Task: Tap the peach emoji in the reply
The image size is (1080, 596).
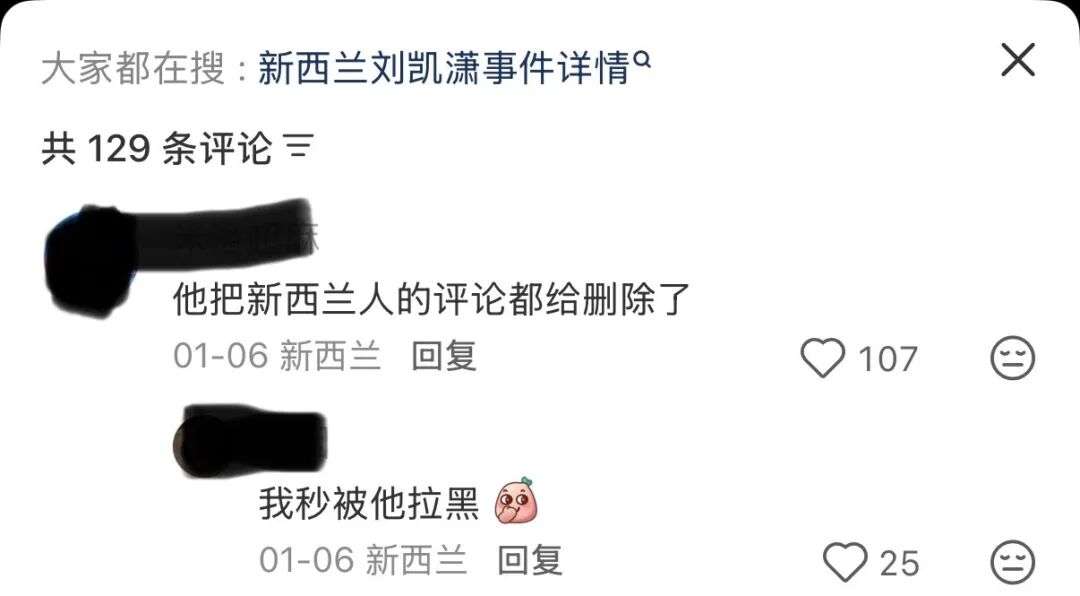Action: [517, 500]
